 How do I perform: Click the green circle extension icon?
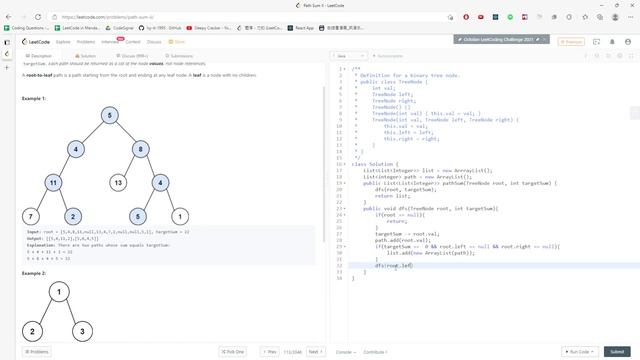(510, 17)
